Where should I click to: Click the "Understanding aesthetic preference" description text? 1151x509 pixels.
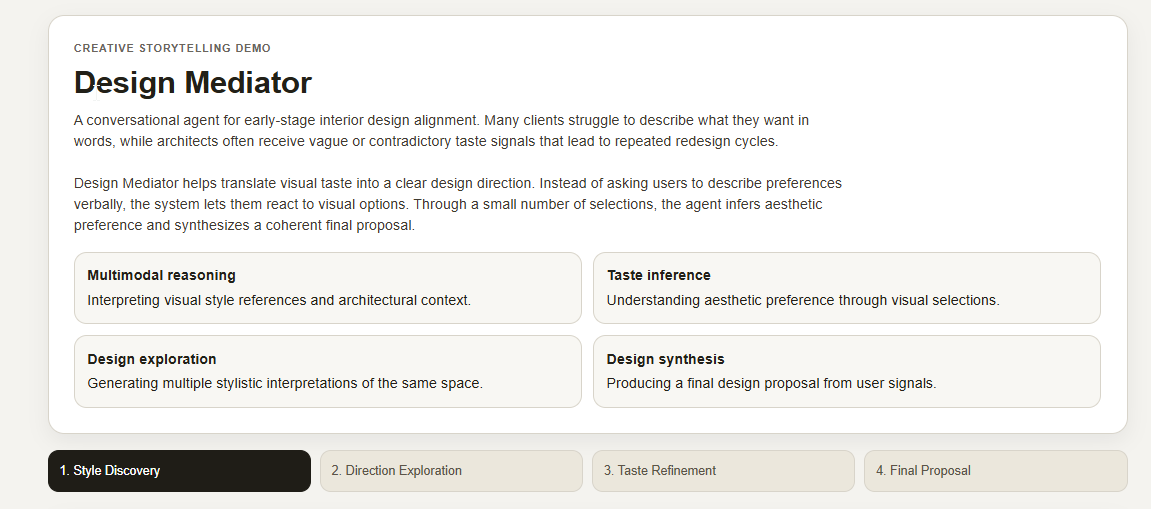click(x=802, y=300)
